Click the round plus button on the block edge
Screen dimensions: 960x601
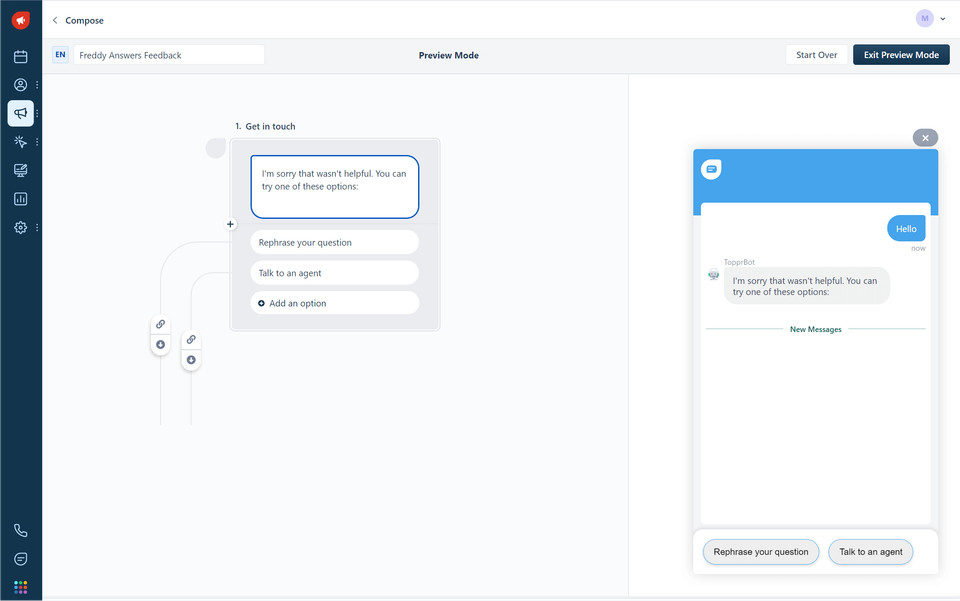click(230, 225)
